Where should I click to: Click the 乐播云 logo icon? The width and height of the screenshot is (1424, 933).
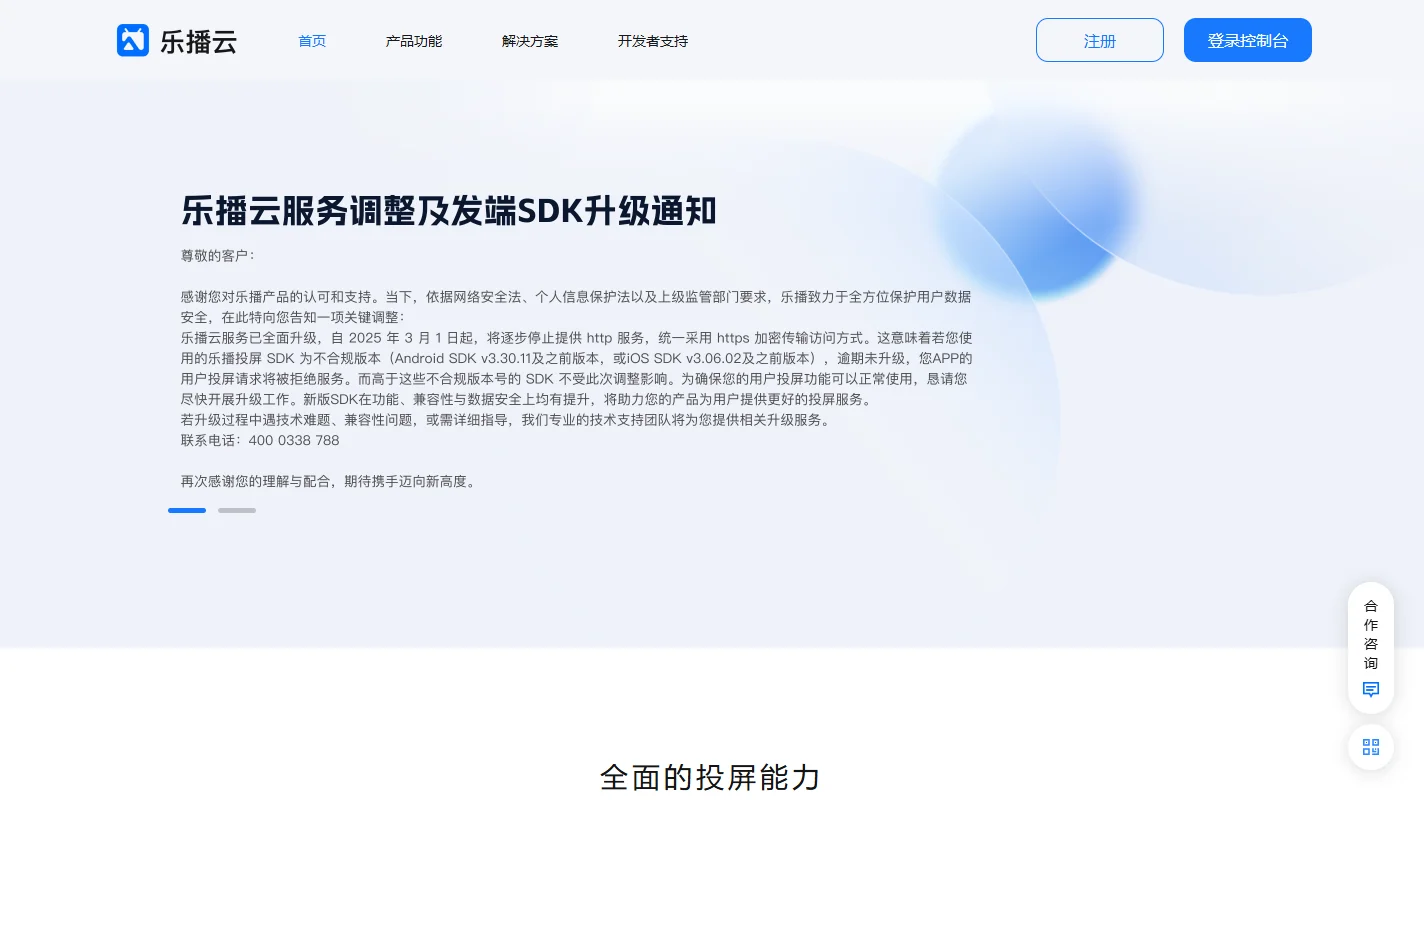(x=133, y=40)
